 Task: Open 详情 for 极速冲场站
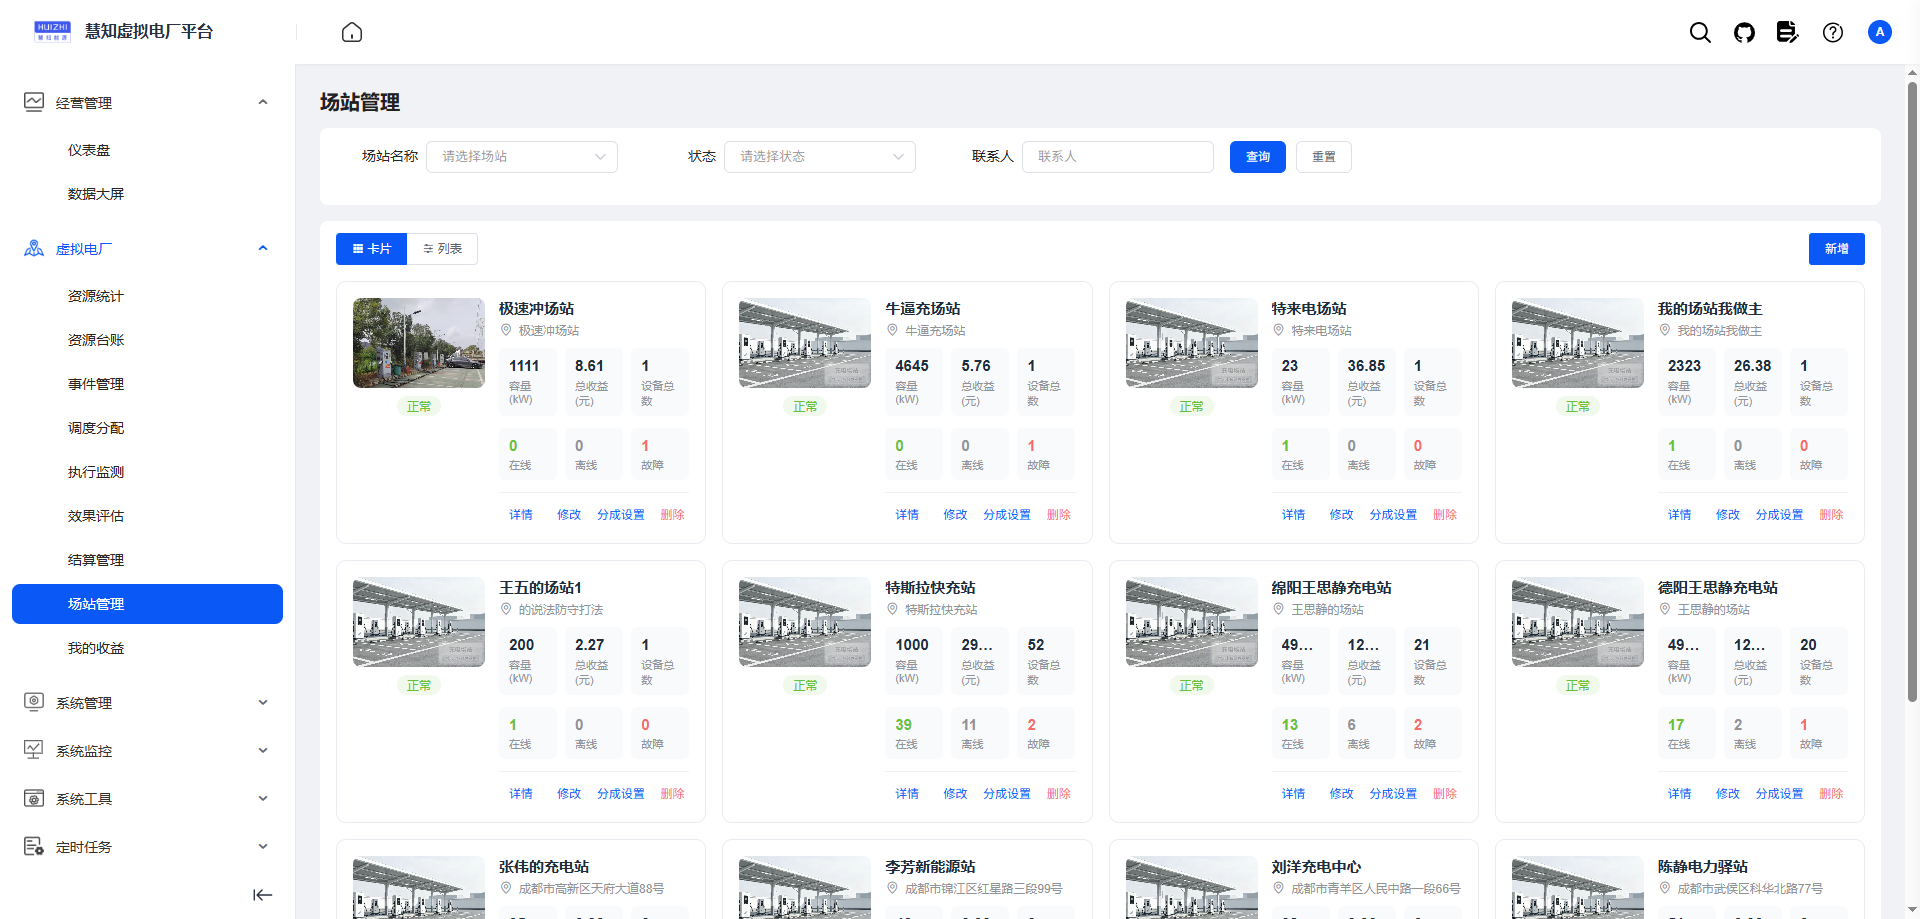click(x=521, y=515)
